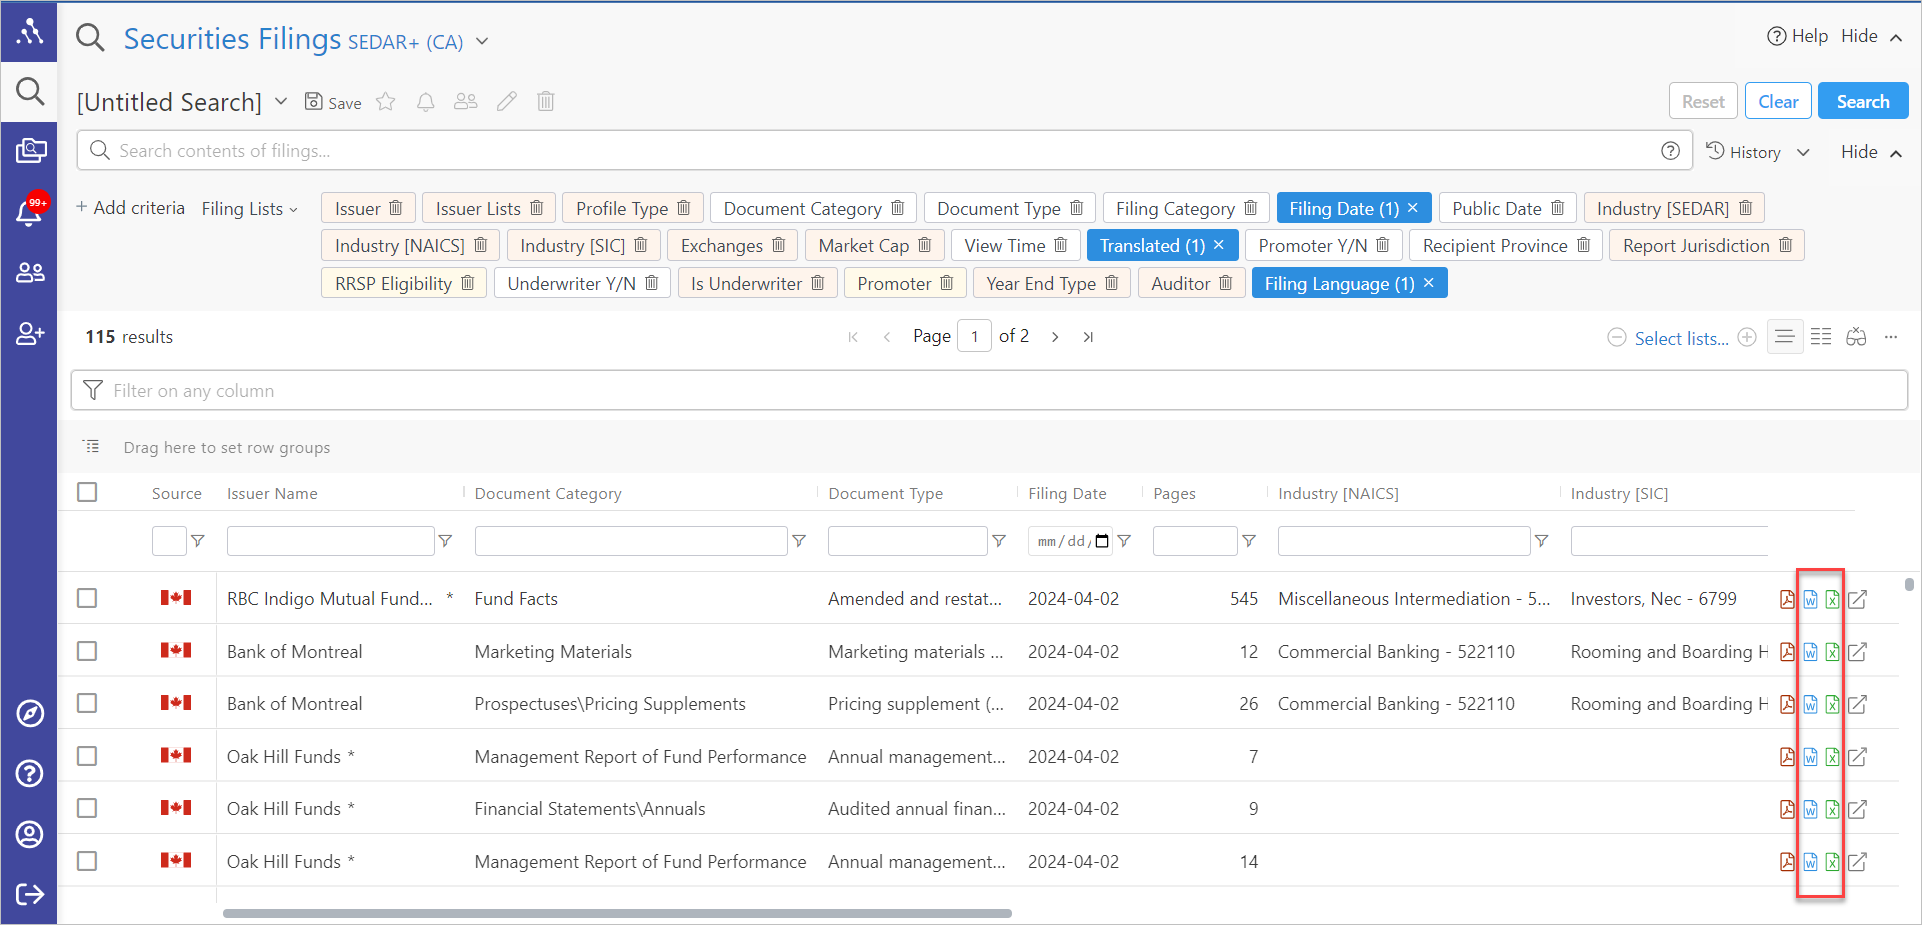The width and height of the screenshot is (1922, 925).
Task: Remove the Filing Date criteria with X
Action: (x=1413, y=208)
